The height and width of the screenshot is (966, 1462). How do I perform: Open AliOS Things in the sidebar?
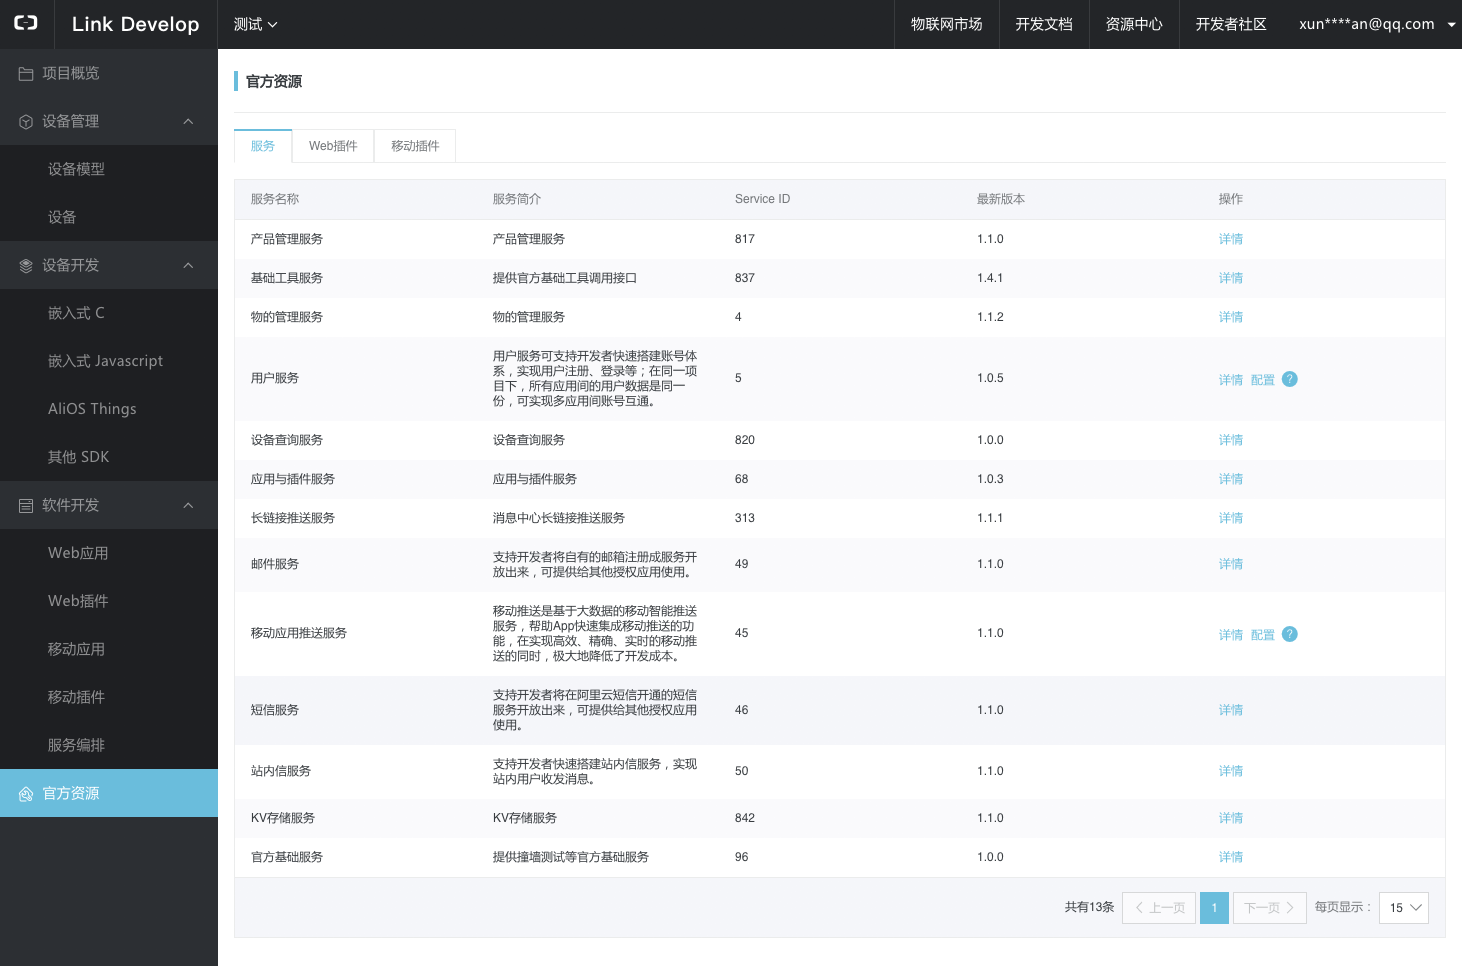tap(109, 409)
